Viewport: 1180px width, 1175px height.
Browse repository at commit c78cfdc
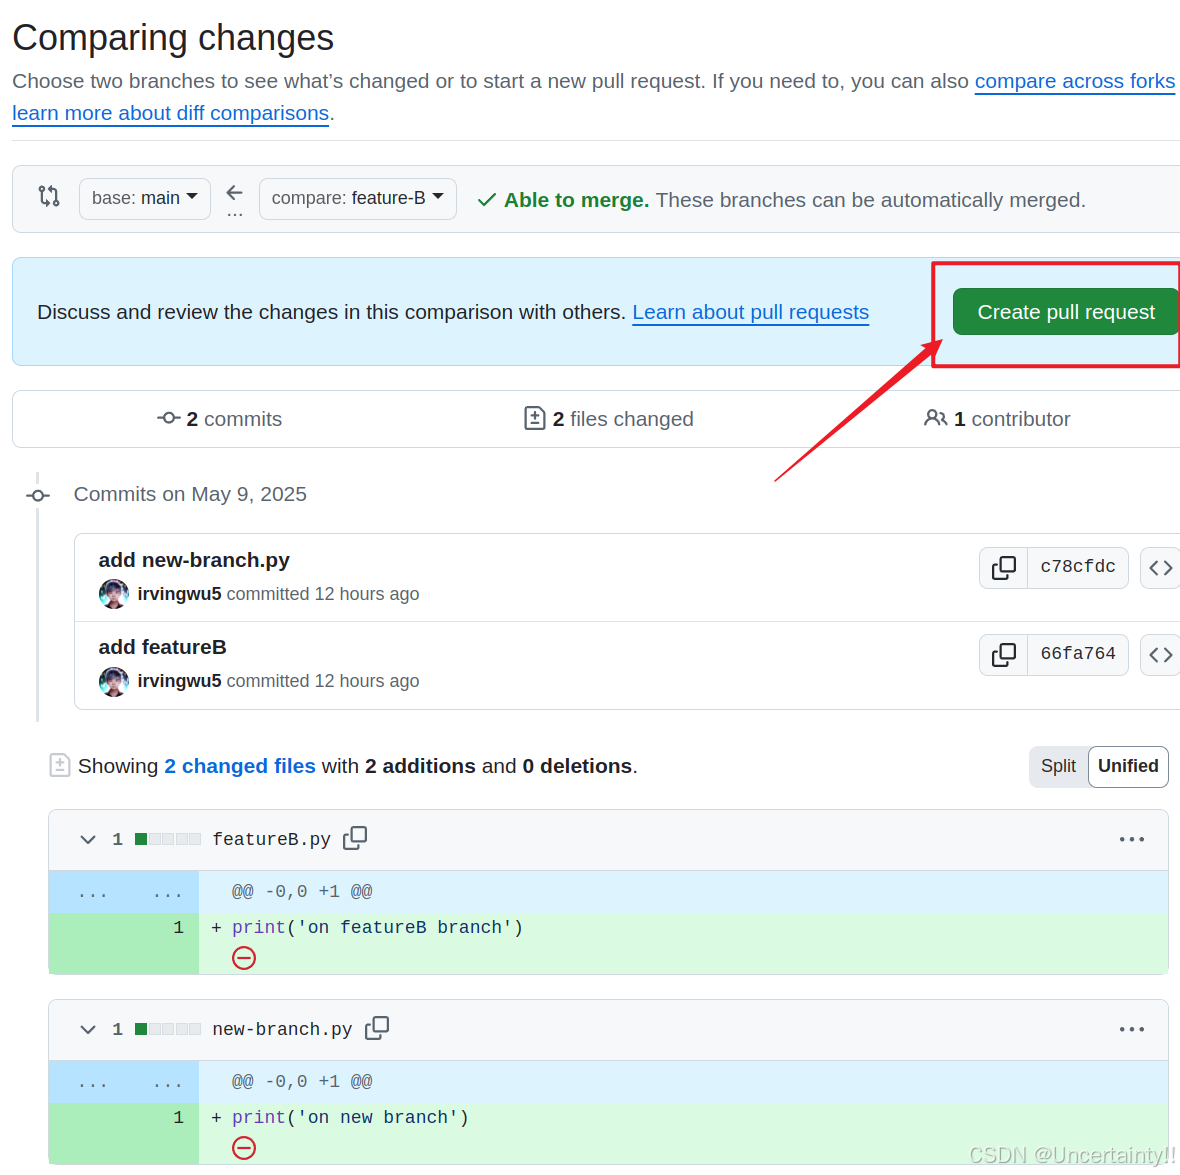[1160, 567]
